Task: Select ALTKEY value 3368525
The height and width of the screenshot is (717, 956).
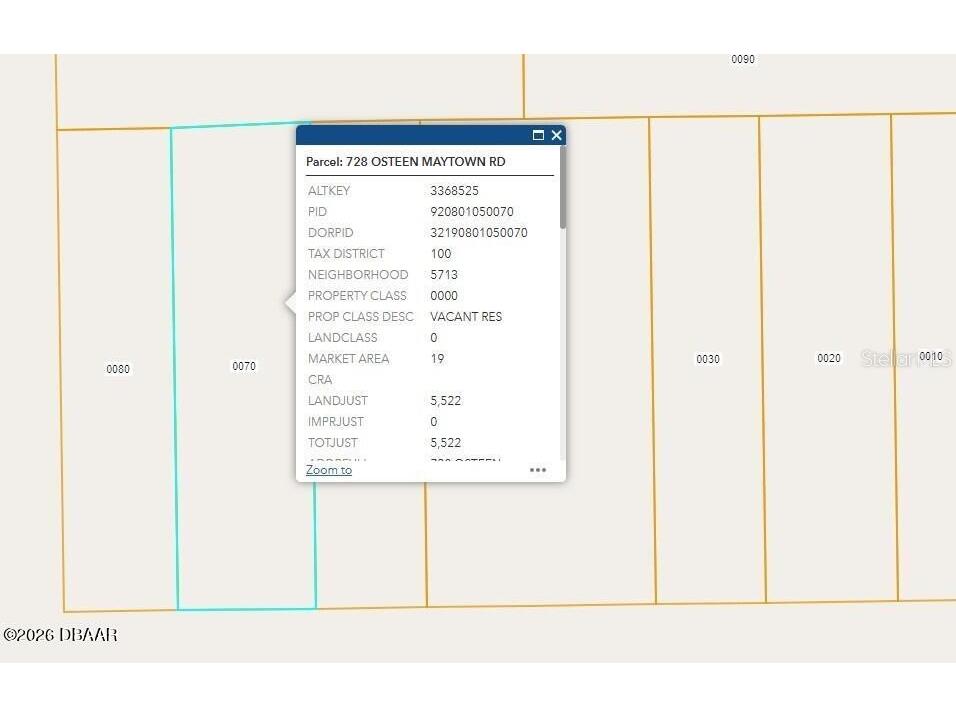Action: coord(454,191)
